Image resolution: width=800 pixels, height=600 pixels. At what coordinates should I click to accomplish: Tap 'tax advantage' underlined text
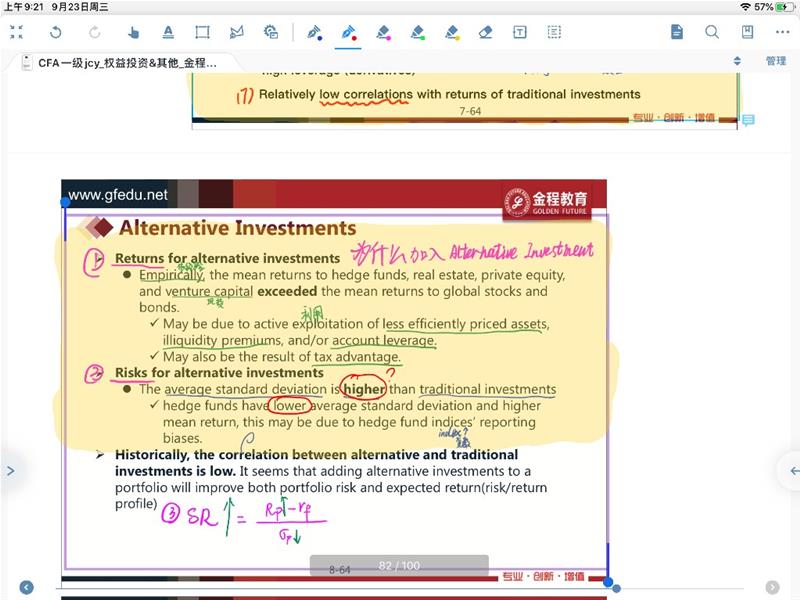pyautogui.click(x=357, y=356)
